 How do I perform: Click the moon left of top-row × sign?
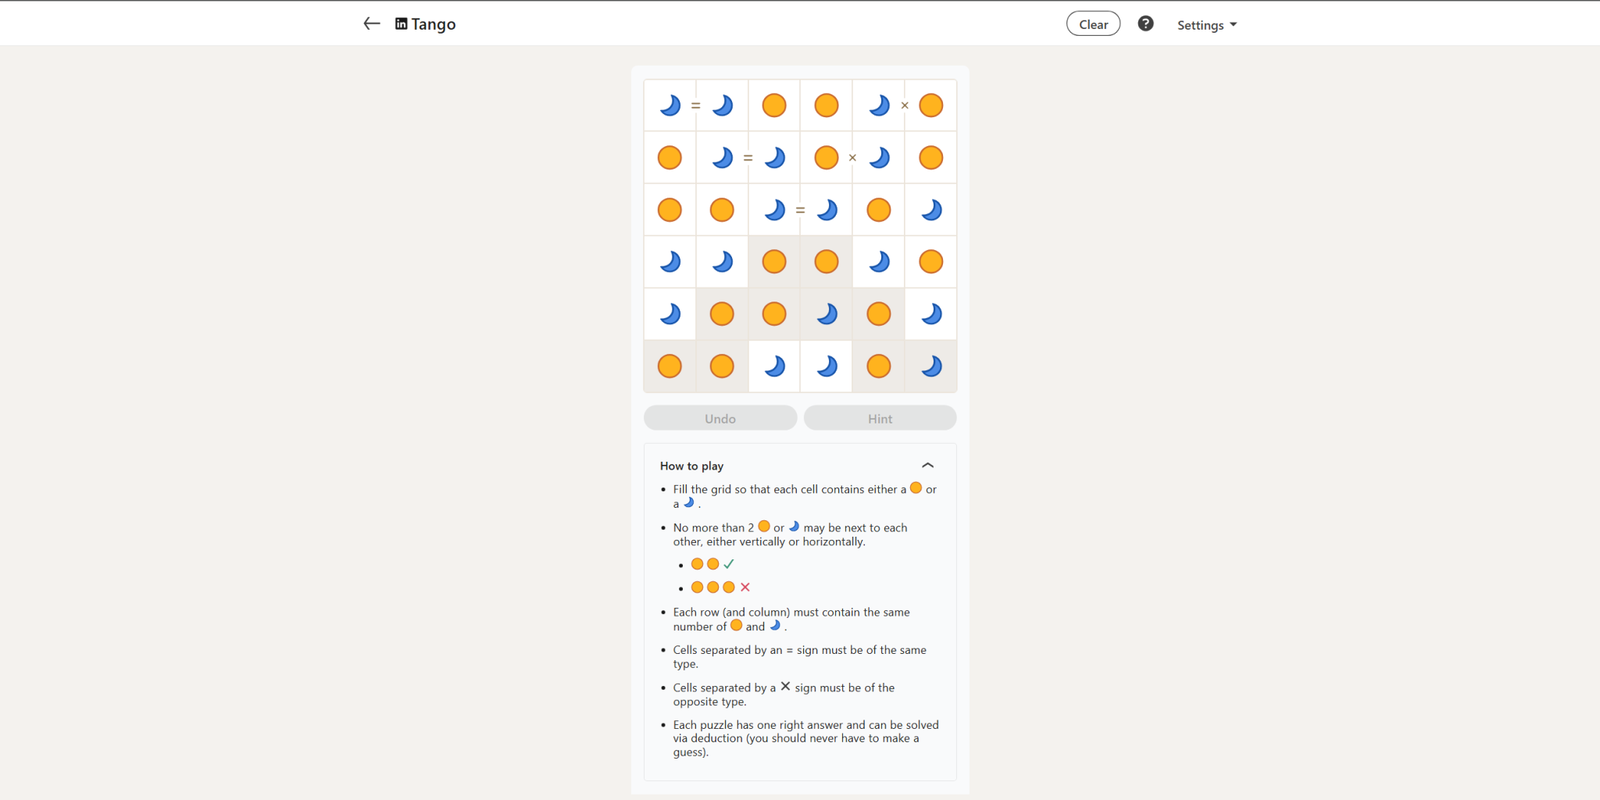click(878, 105)
